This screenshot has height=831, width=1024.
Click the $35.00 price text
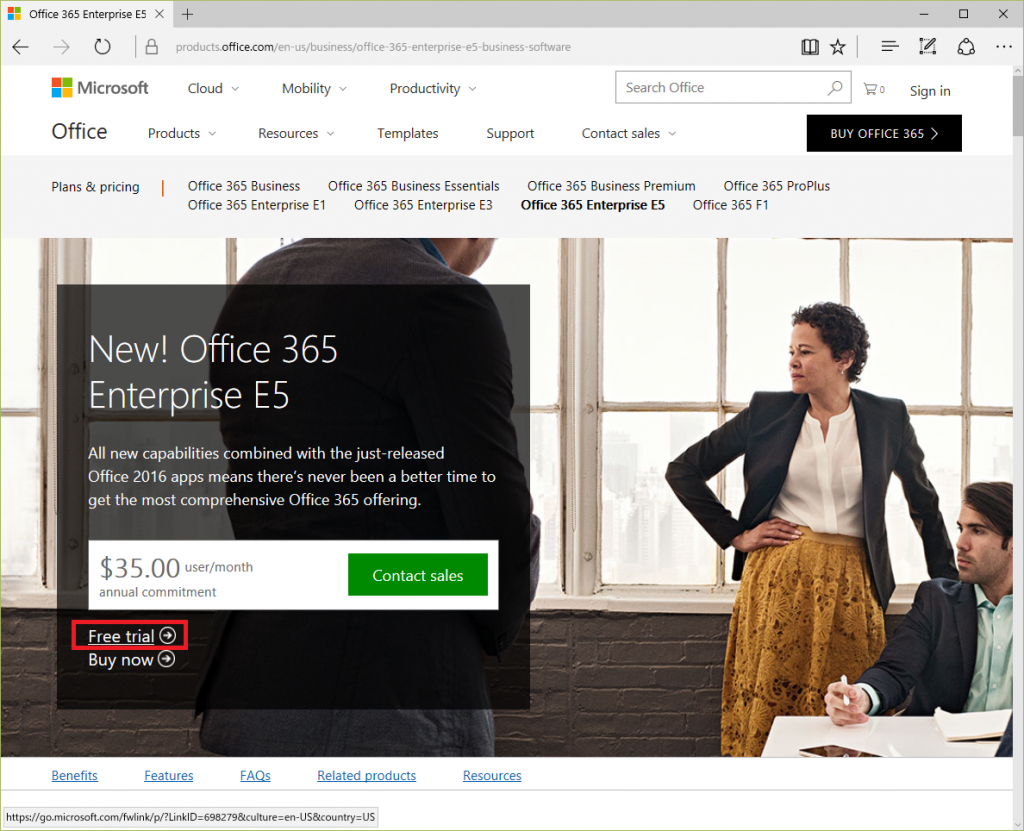(140, 568)
